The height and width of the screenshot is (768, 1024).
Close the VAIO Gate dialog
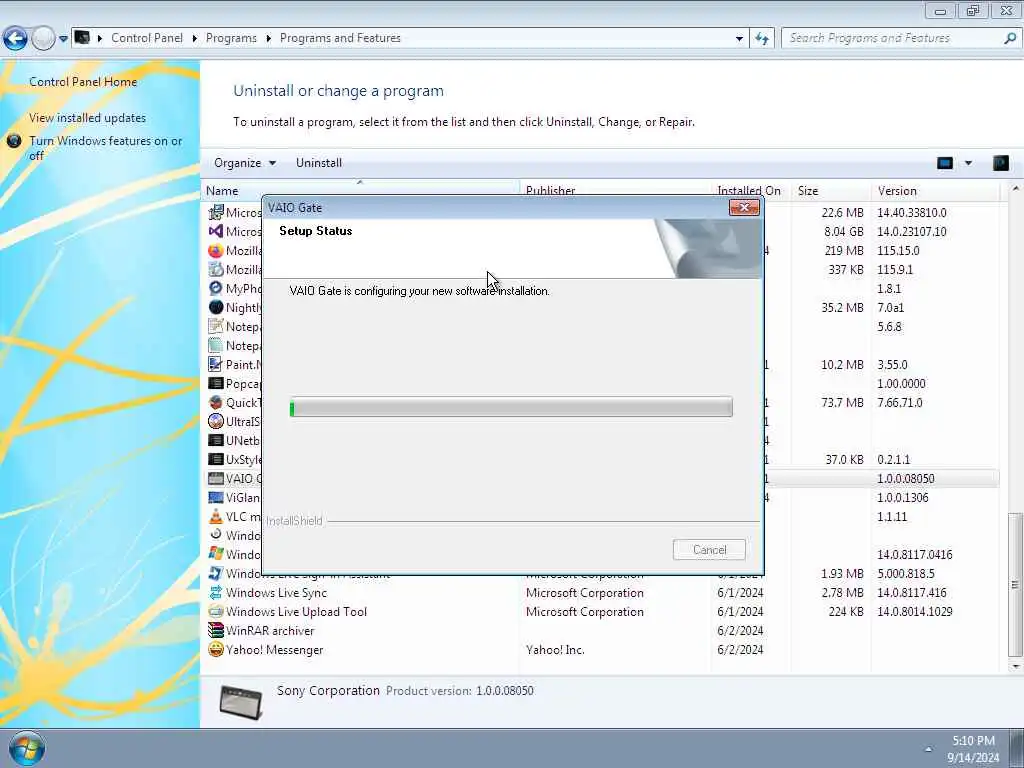click(x=744, y=208)
